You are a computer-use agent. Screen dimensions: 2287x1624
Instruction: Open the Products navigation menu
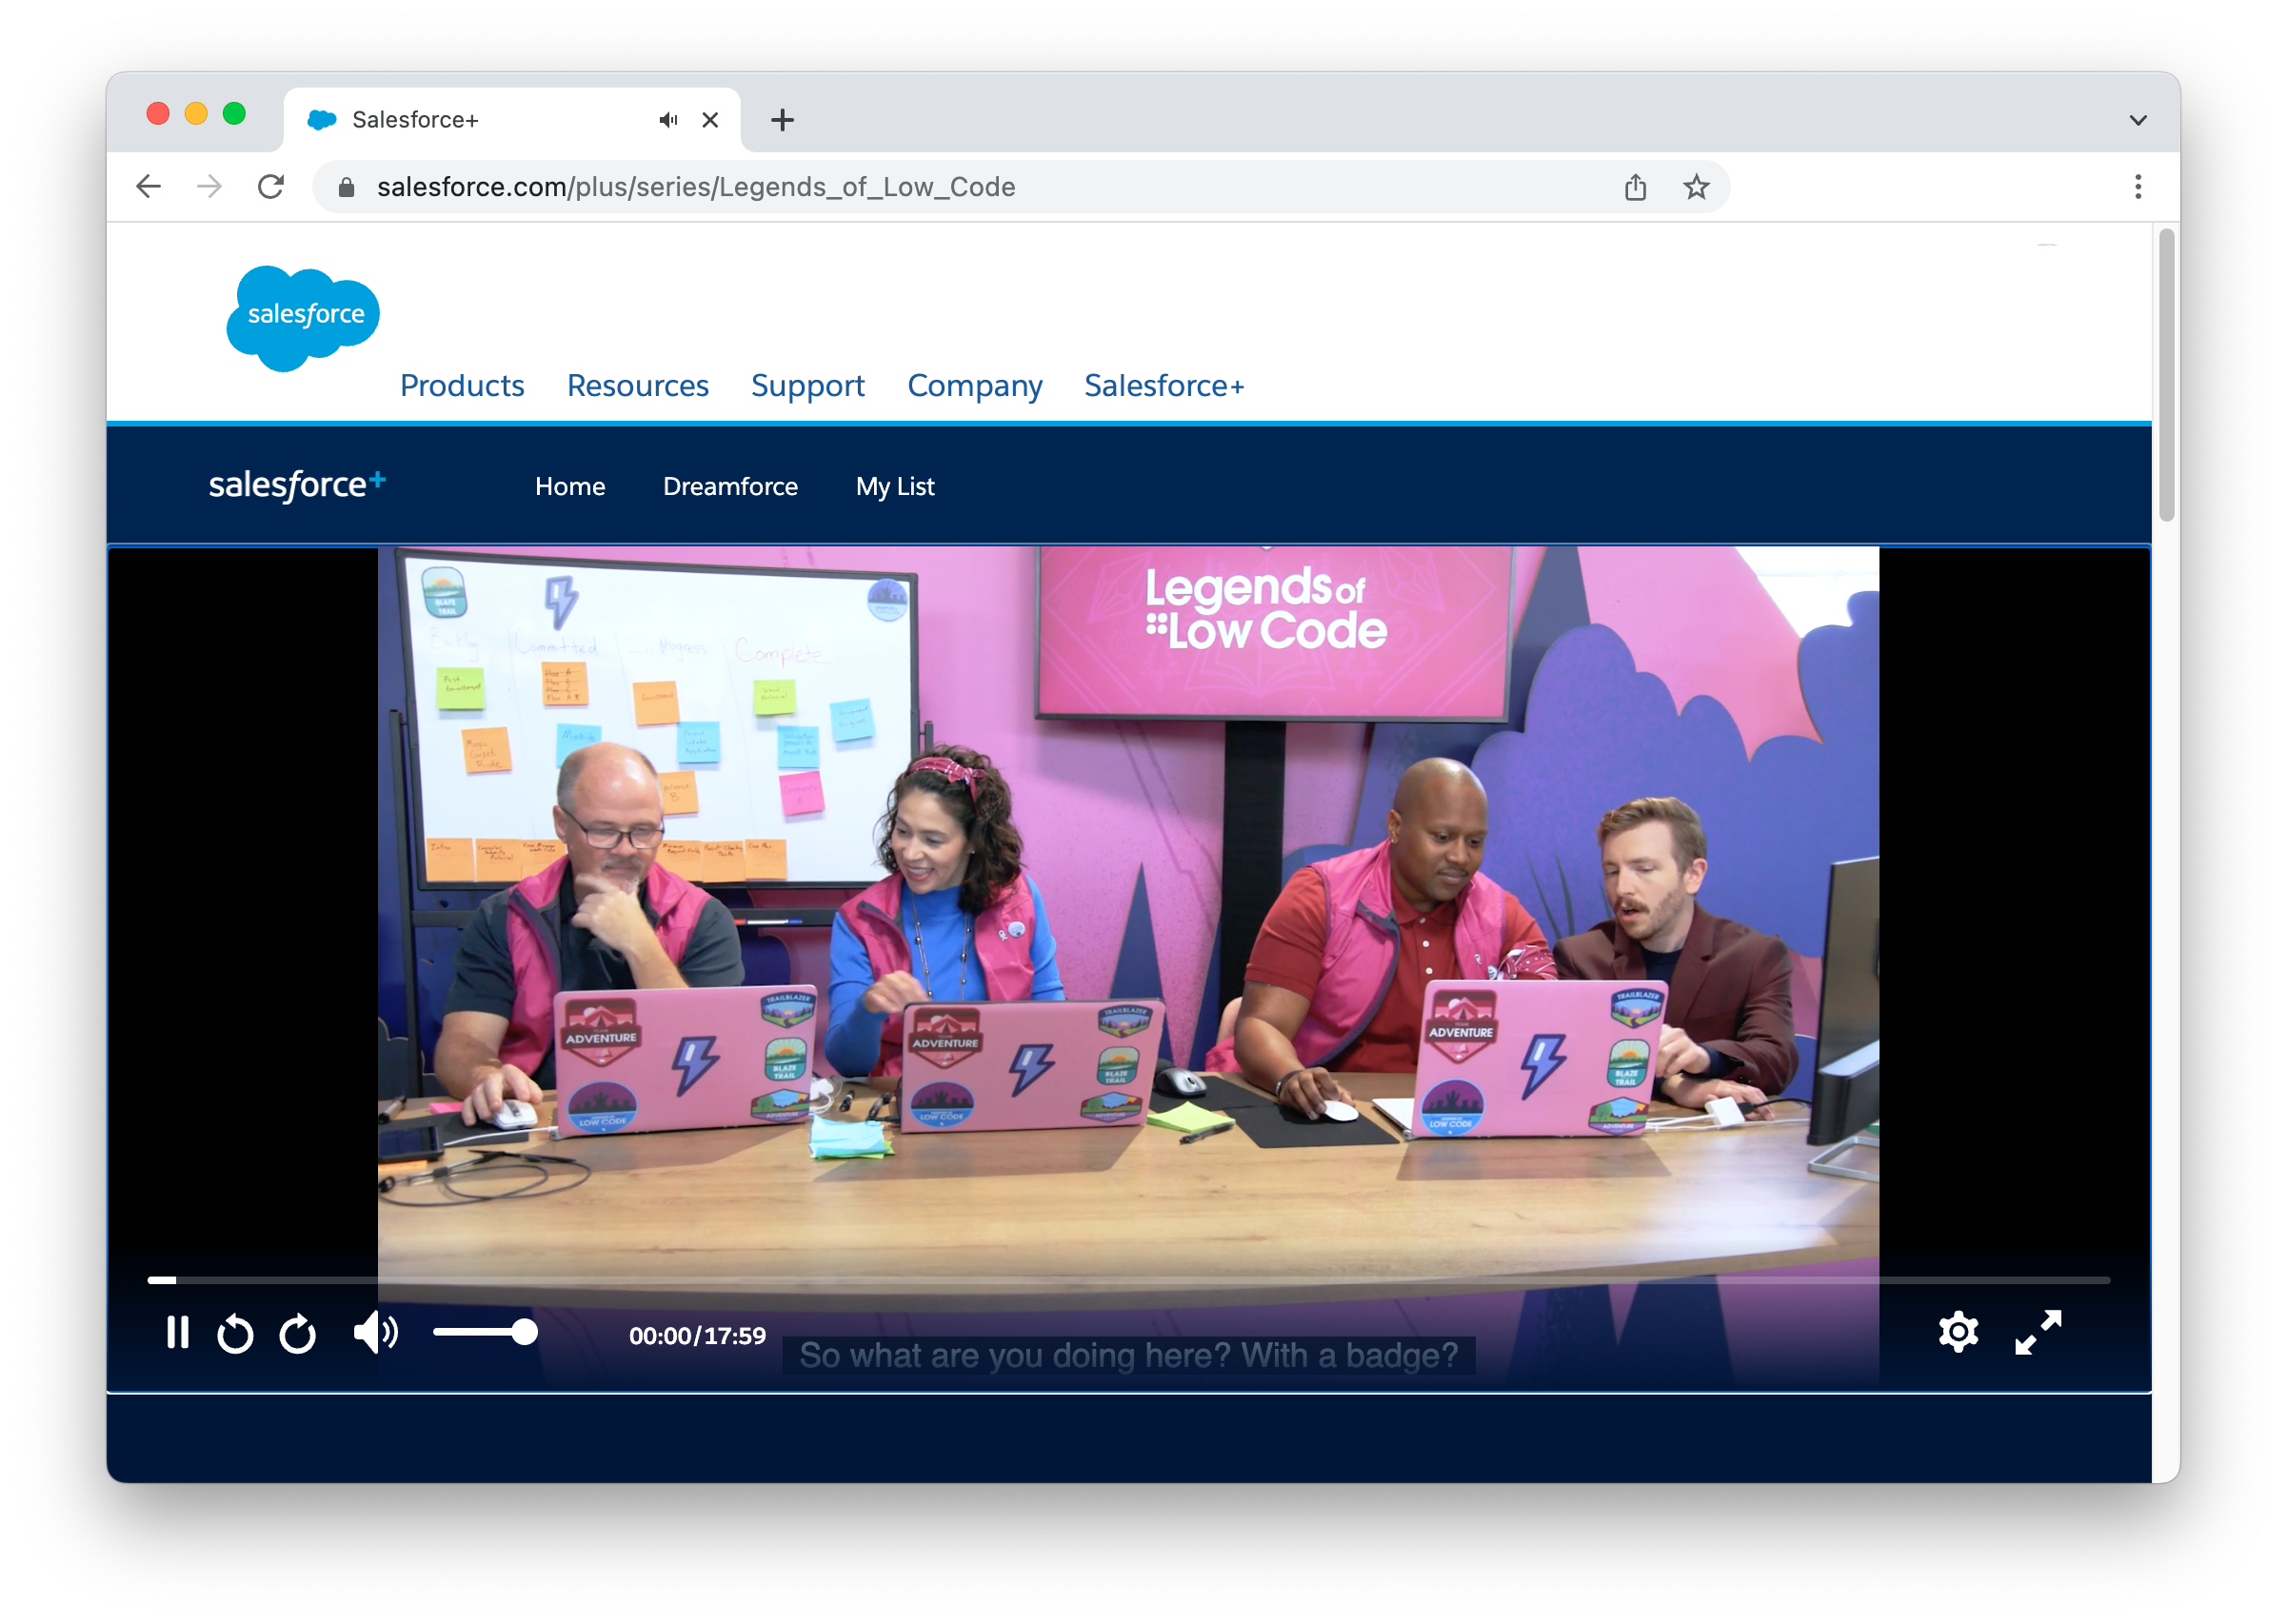click(x=462, y=386)
